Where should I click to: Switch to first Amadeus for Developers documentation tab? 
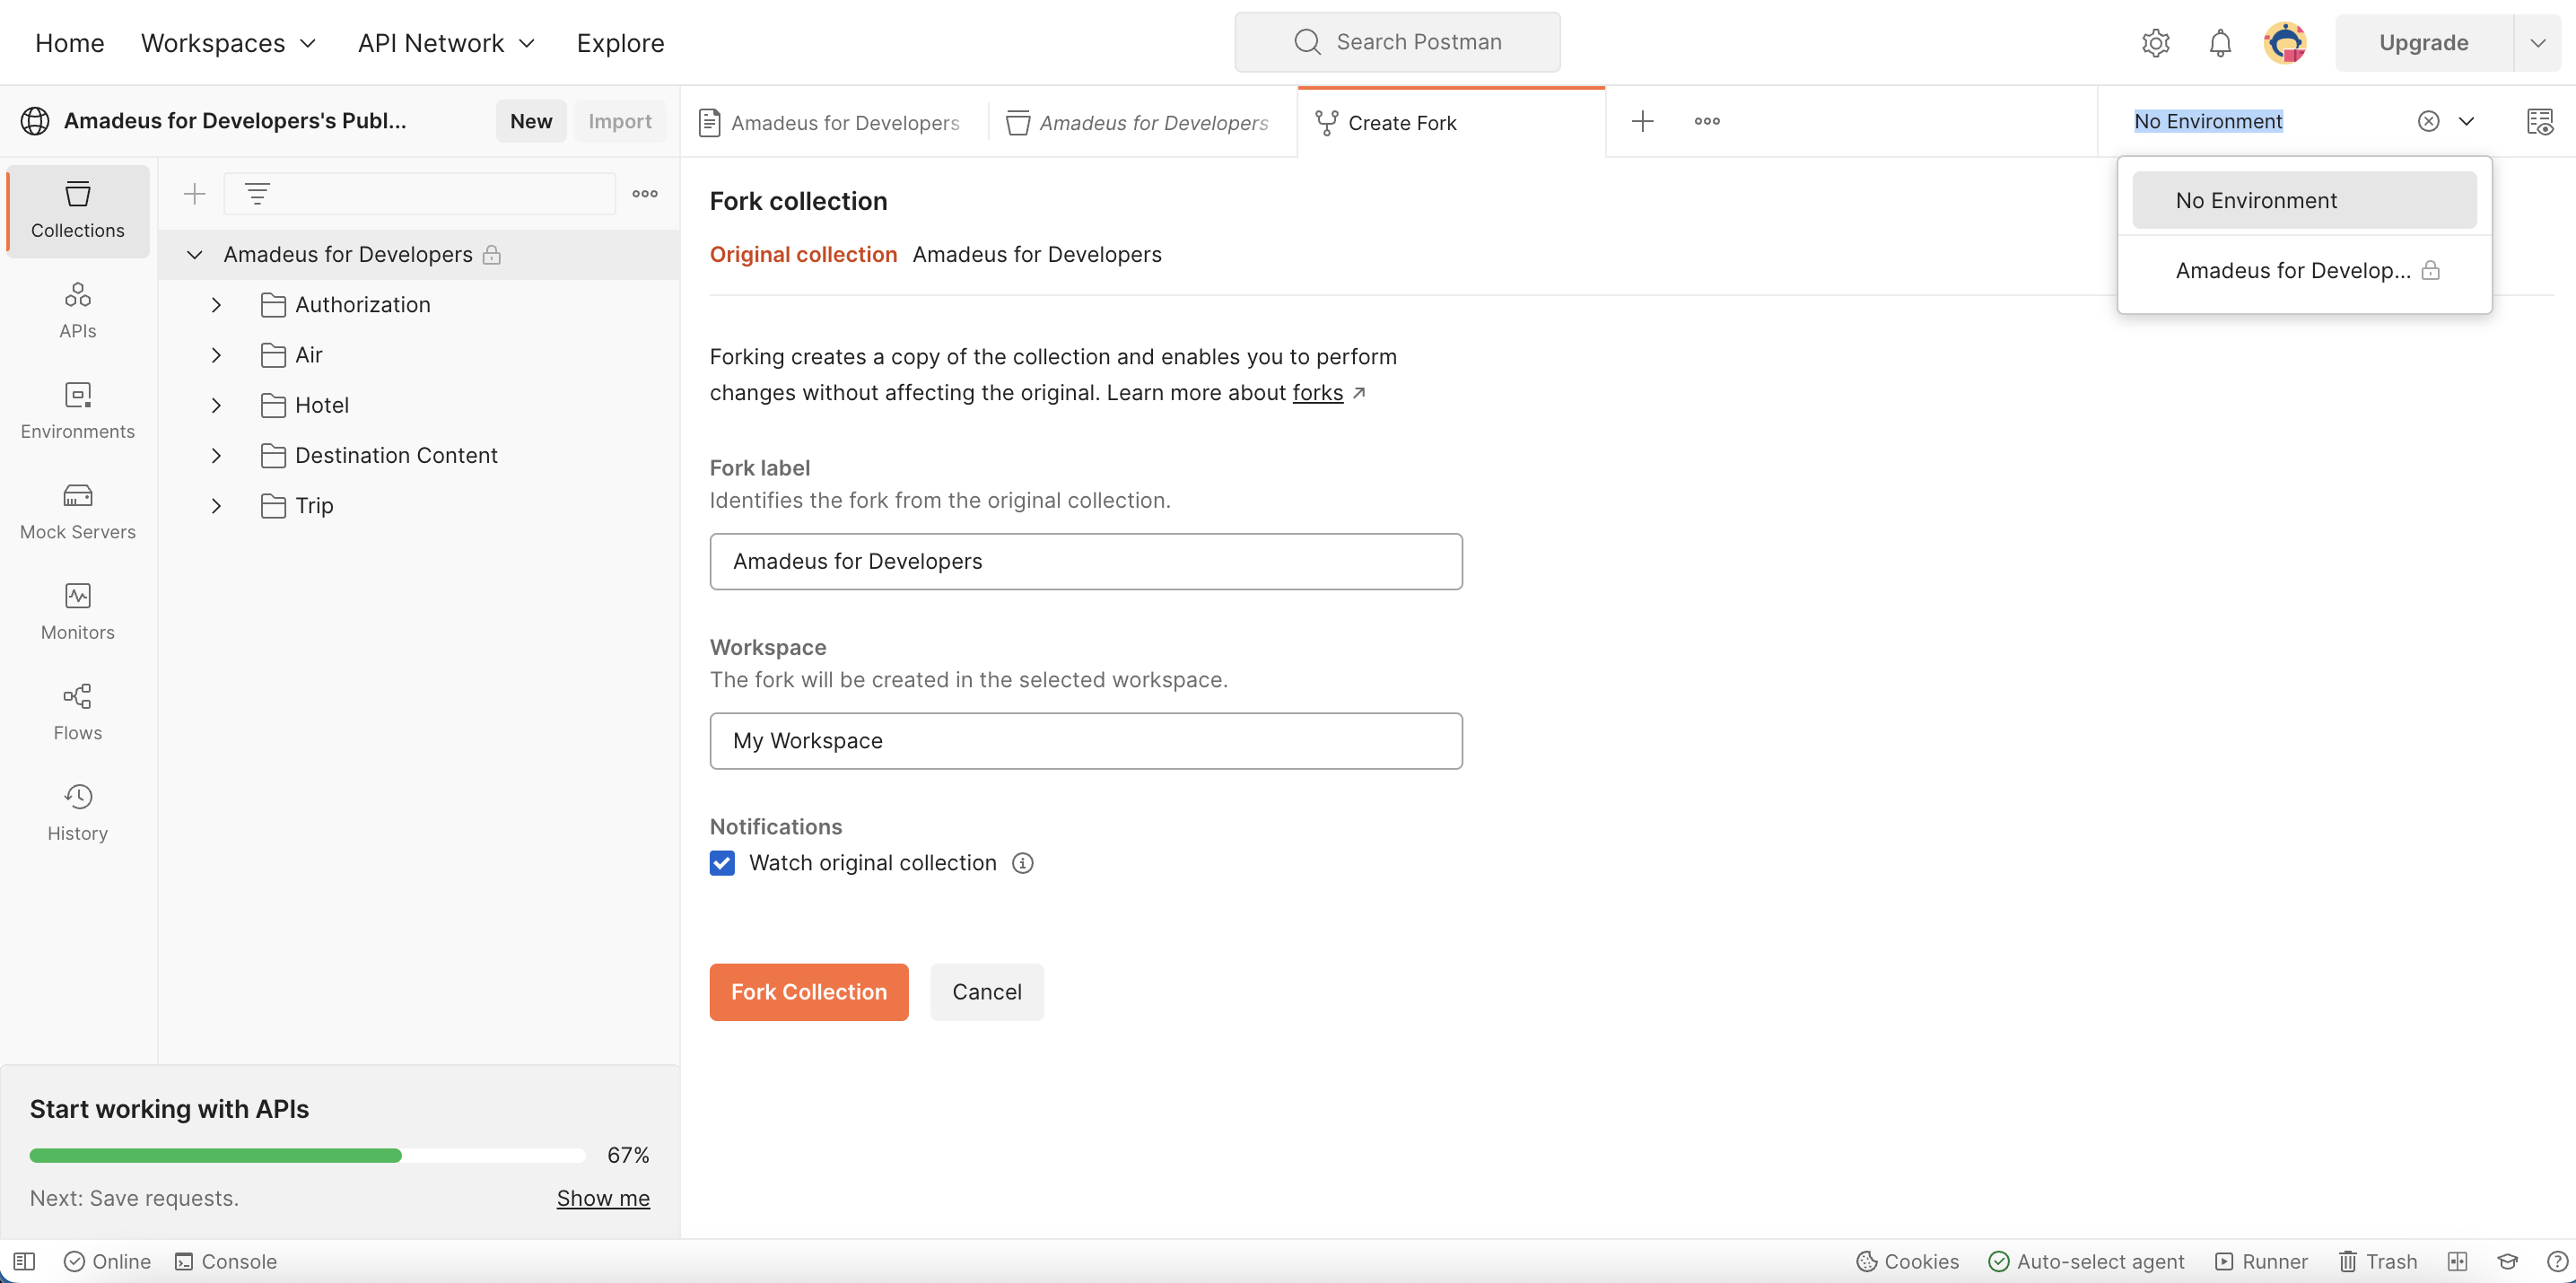point(834,122)
